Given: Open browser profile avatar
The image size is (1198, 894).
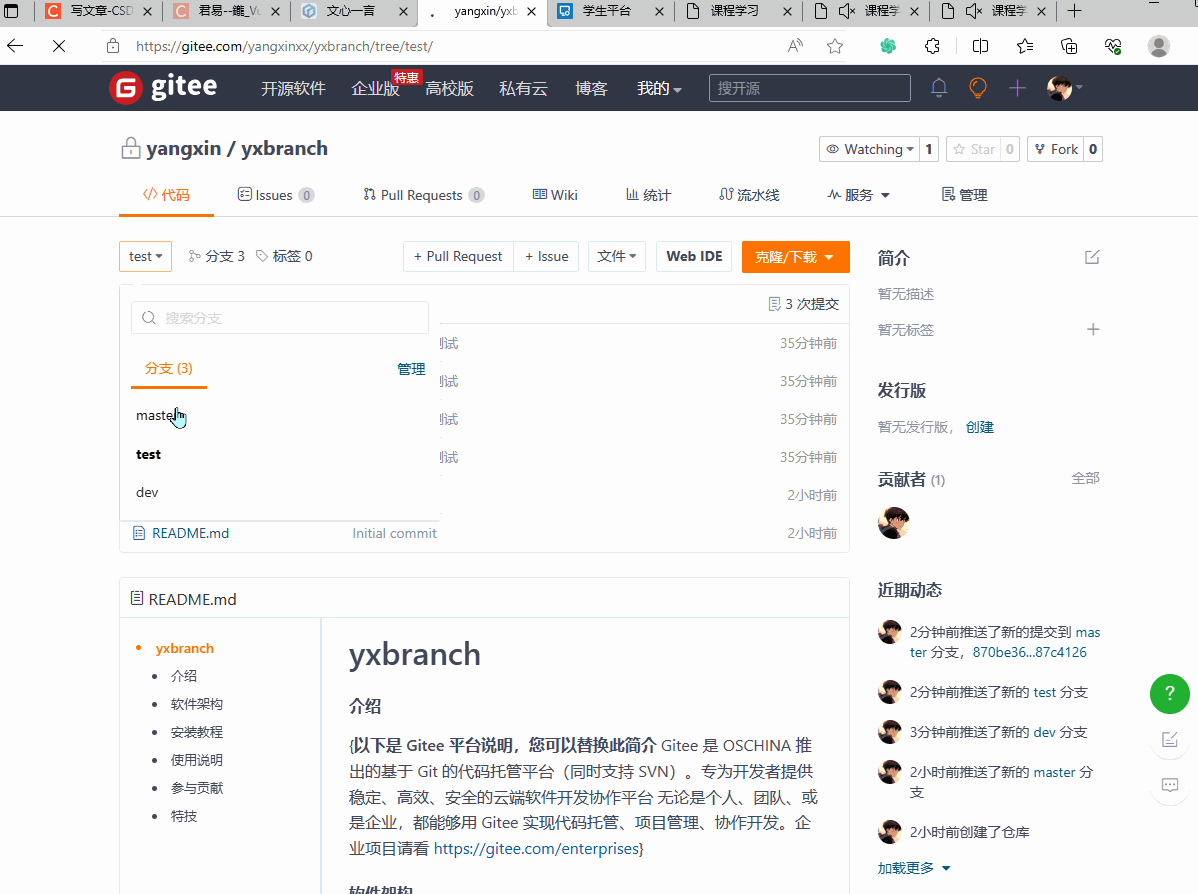Looking at the screenshot, I should 1159,46.
